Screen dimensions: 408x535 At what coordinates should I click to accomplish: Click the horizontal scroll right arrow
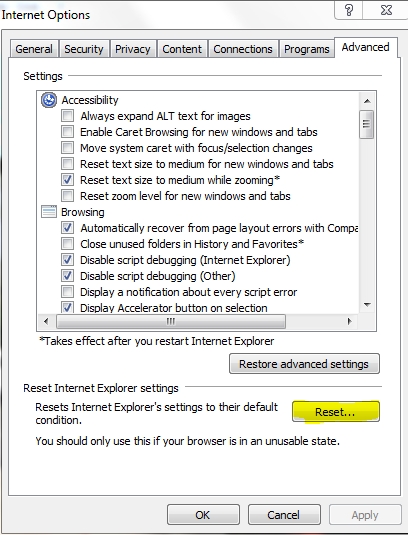[349, 321]
